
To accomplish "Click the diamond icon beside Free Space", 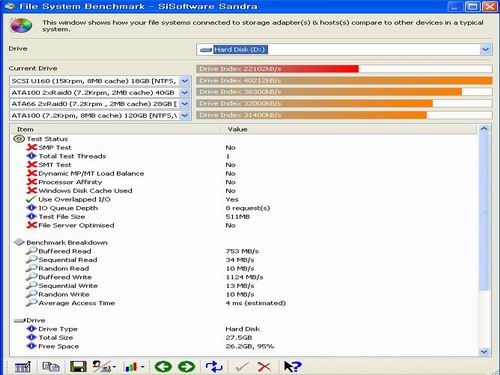I will pyautogui.click(x=31, y=346).
